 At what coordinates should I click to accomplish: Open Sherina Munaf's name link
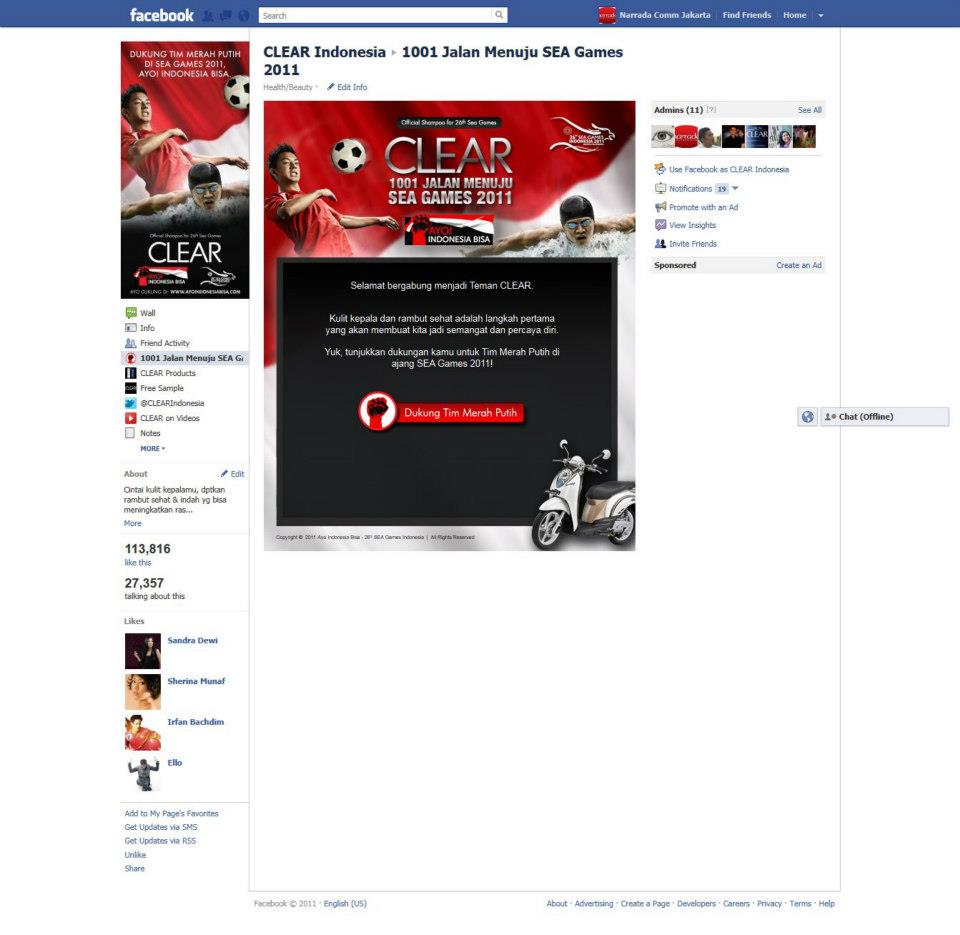[x=196, y=681]
